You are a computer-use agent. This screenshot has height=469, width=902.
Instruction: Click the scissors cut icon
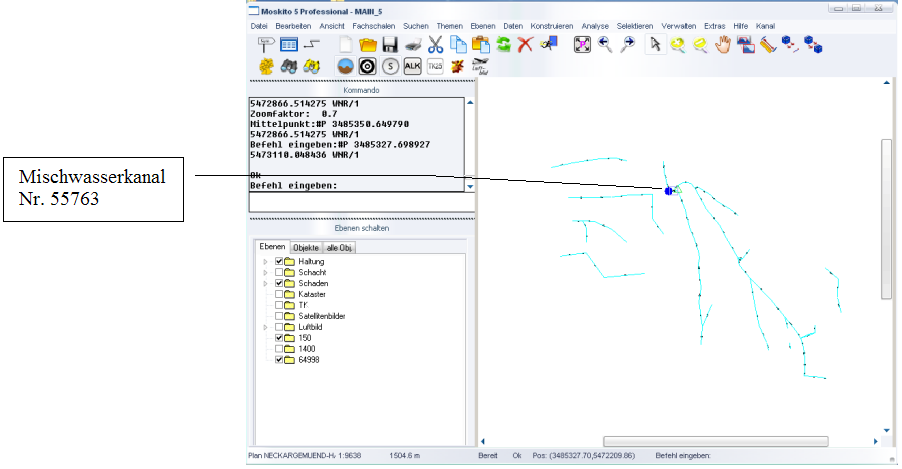click(435, 44)
